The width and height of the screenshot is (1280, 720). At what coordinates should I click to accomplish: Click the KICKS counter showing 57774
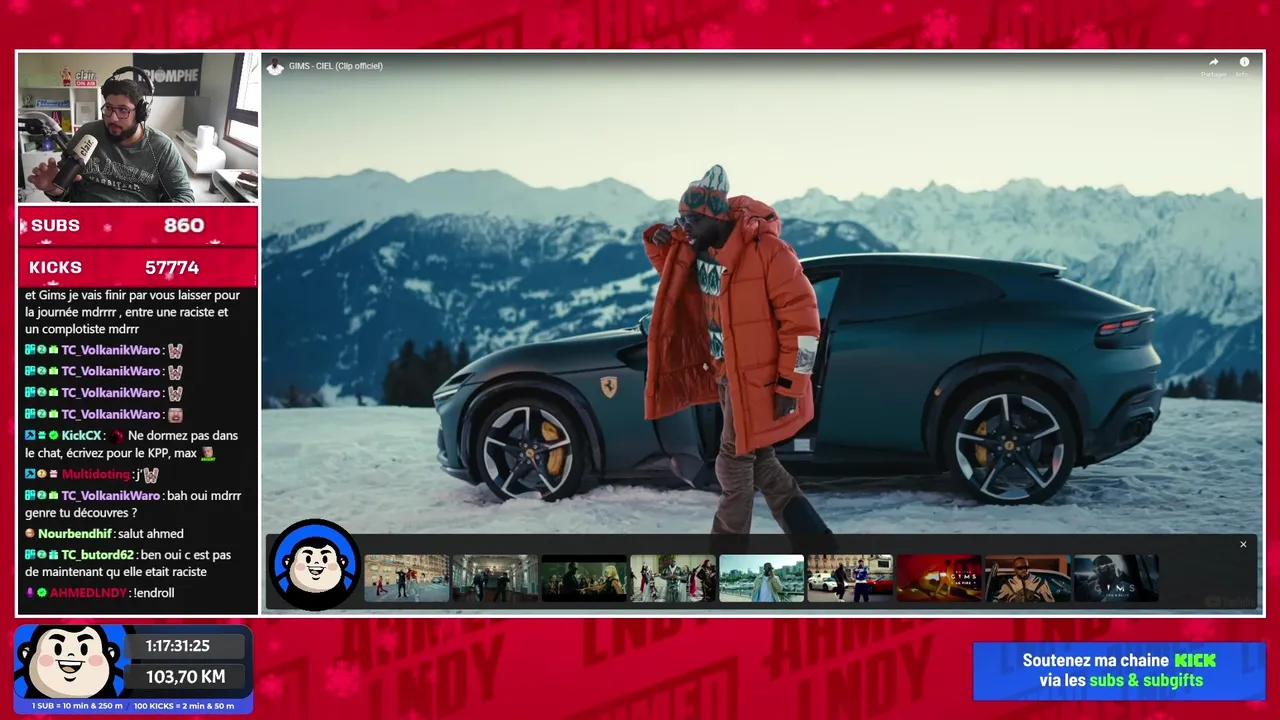(x=138, y=267)
